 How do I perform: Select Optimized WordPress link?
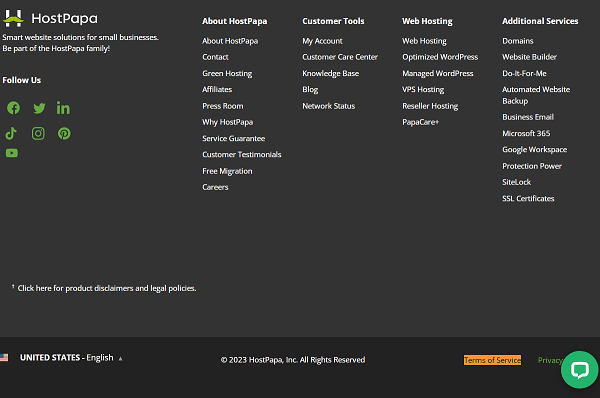click(440, 57)
